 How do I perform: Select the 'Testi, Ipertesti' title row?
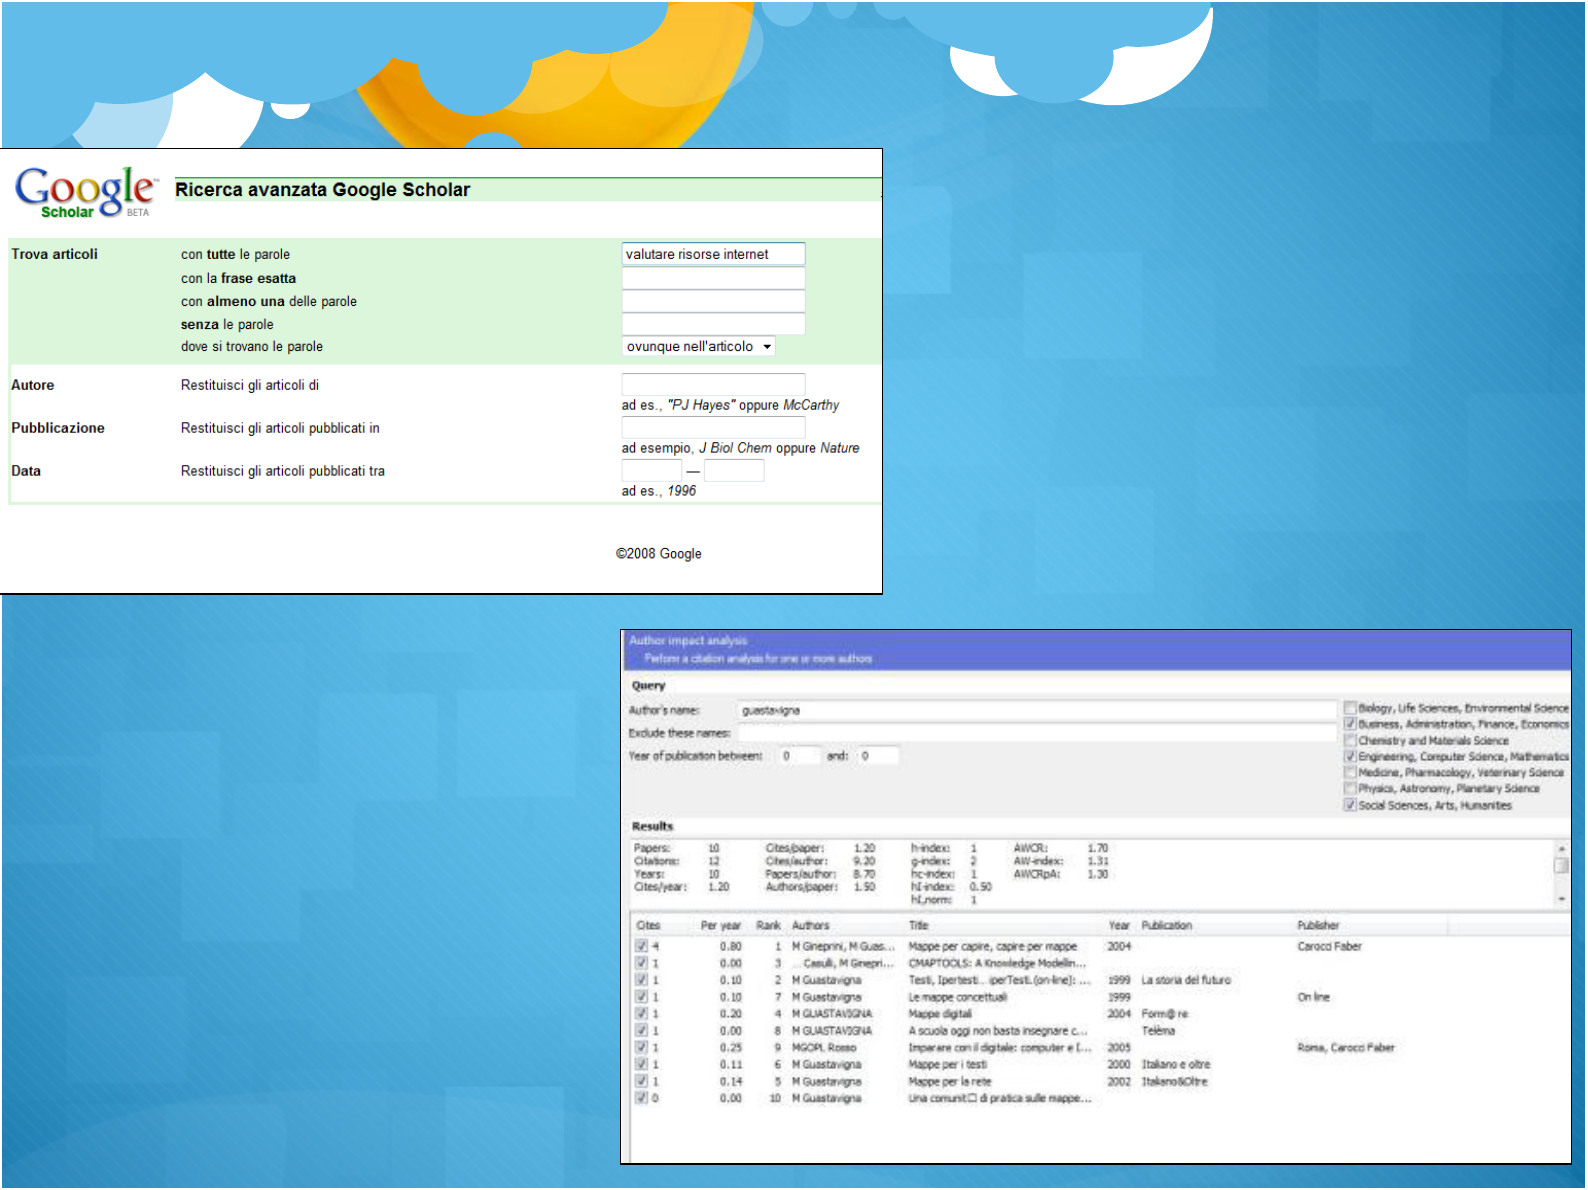(1000, 980)
